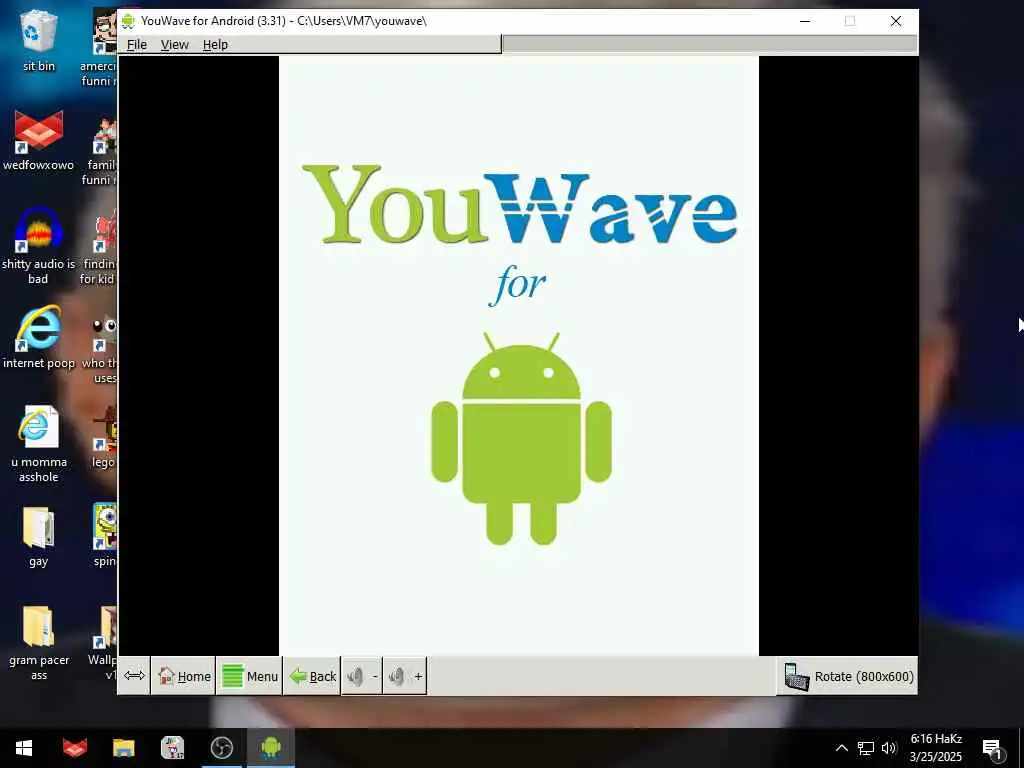The width and height of the screenshot is (1024, 768).
Task: Click the network tray icon
Action: pyautogui.click(x=866, y=748)
